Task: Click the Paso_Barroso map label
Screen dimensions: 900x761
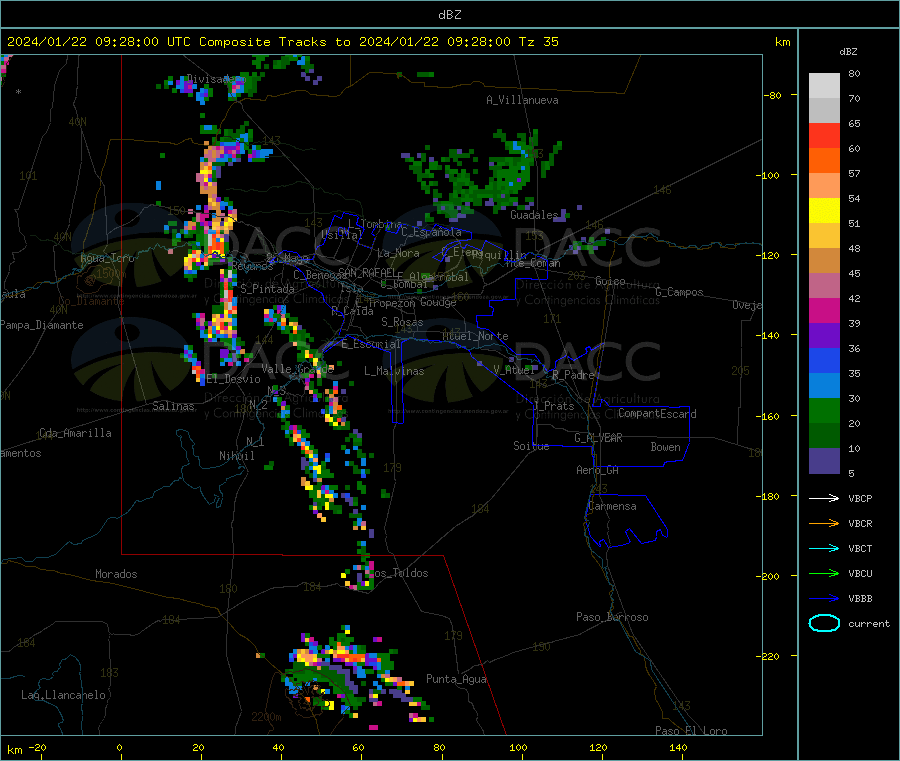Action: pos(612,617)
